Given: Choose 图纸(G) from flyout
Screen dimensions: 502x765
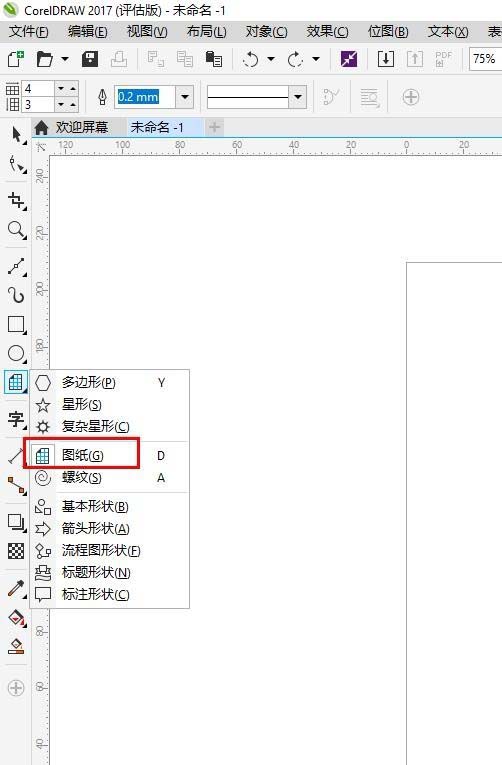Looking at the screenshot, I should point(110,456).
